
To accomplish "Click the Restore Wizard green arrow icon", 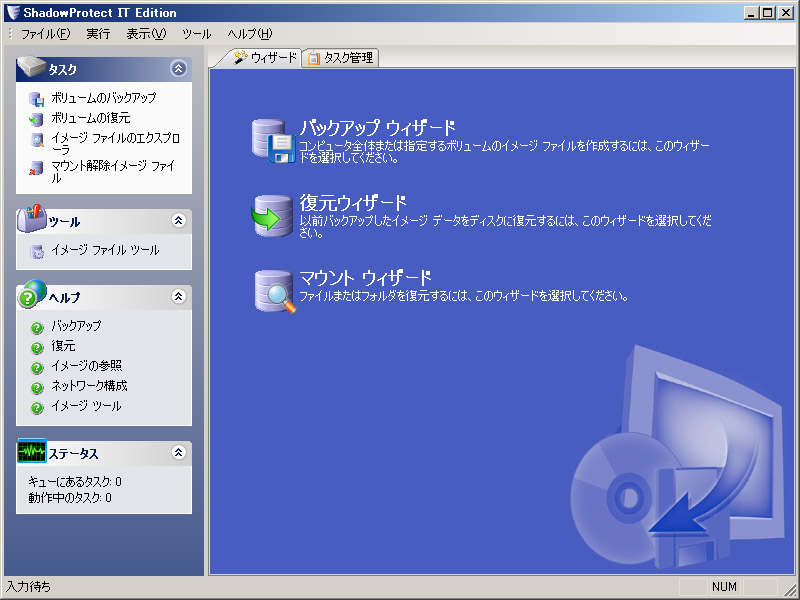I will click(272, 216).
